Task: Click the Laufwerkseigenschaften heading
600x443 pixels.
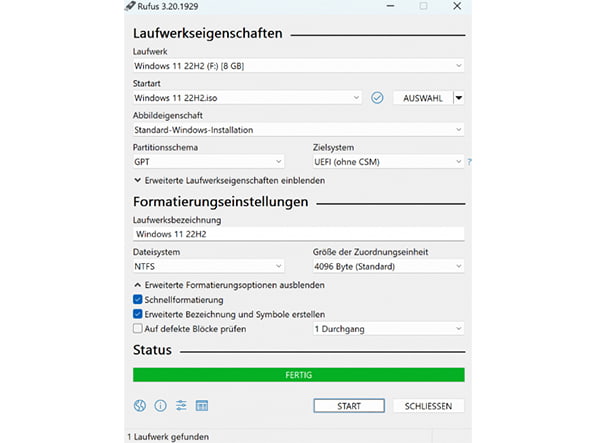Action: click(x=207, y=34)
